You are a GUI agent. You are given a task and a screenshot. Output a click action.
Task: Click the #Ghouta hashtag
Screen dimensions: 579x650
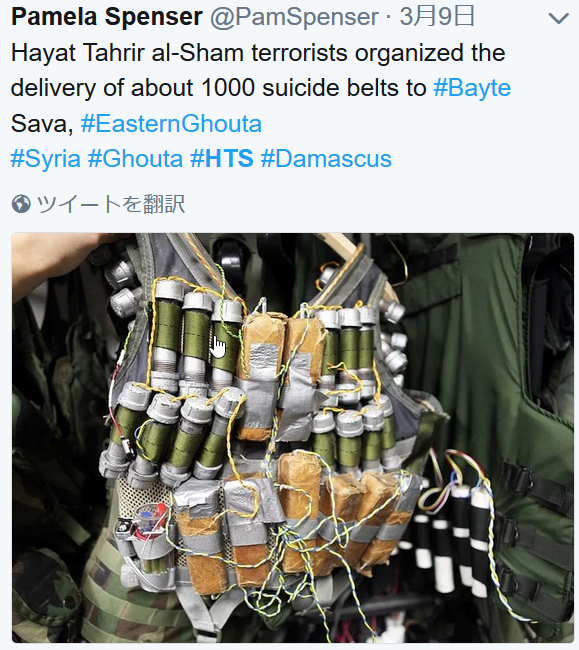coord(136,159)
